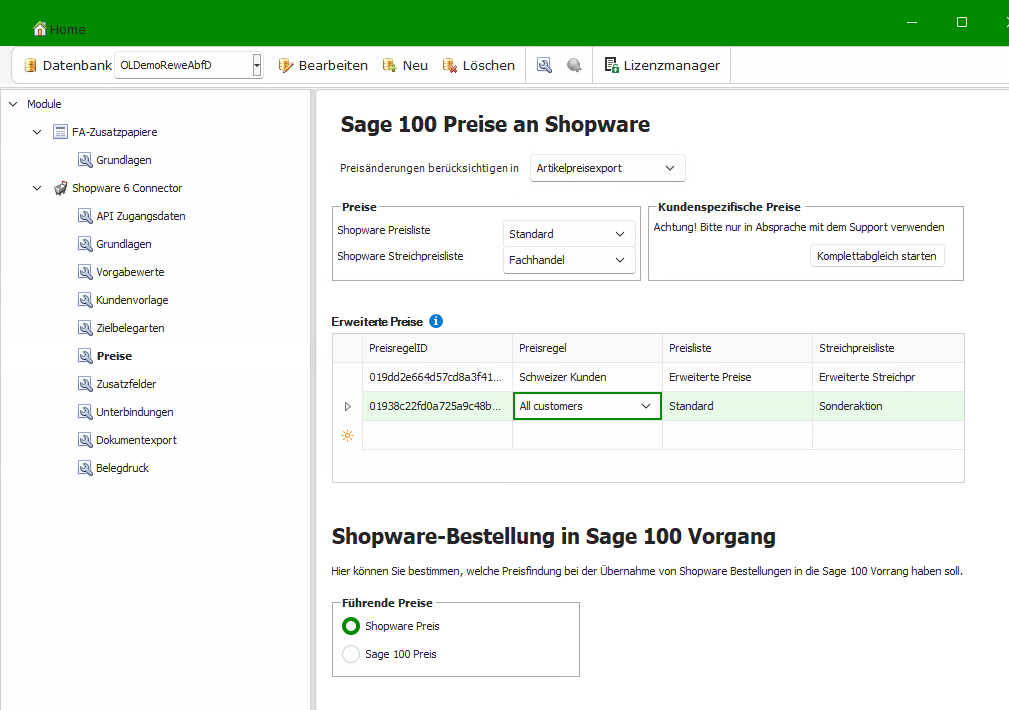This screenshot has width=1009, height=710.
Task: Click the Bearbeiten toolbar button
Action: click(x=322, y=65)
